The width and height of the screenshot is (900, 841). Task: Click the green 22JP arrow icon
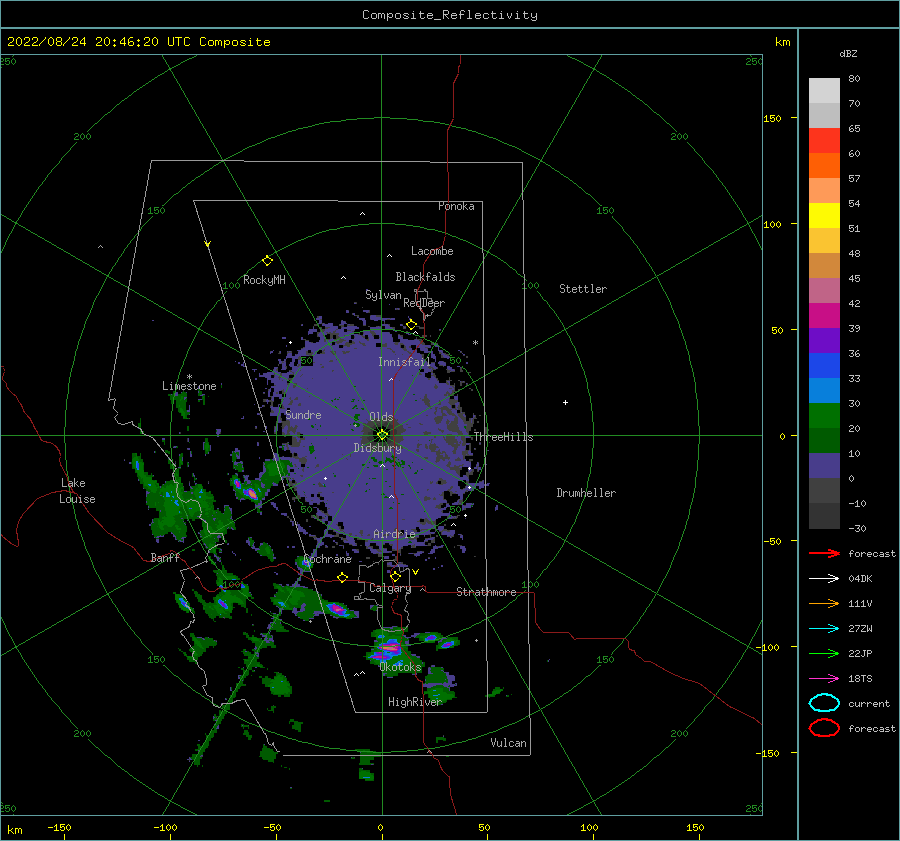pos(824,653)
